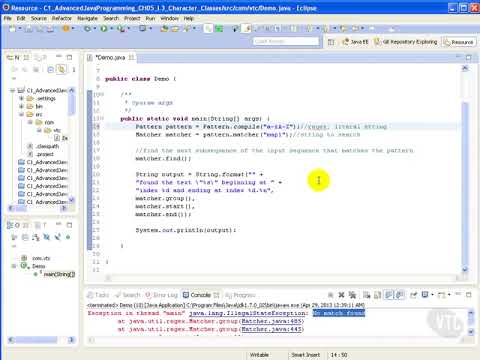Image resolution: width=480 pixels, height=360 pixels.
Task: Click the Debug bug icon
Action: pos(87,29)
